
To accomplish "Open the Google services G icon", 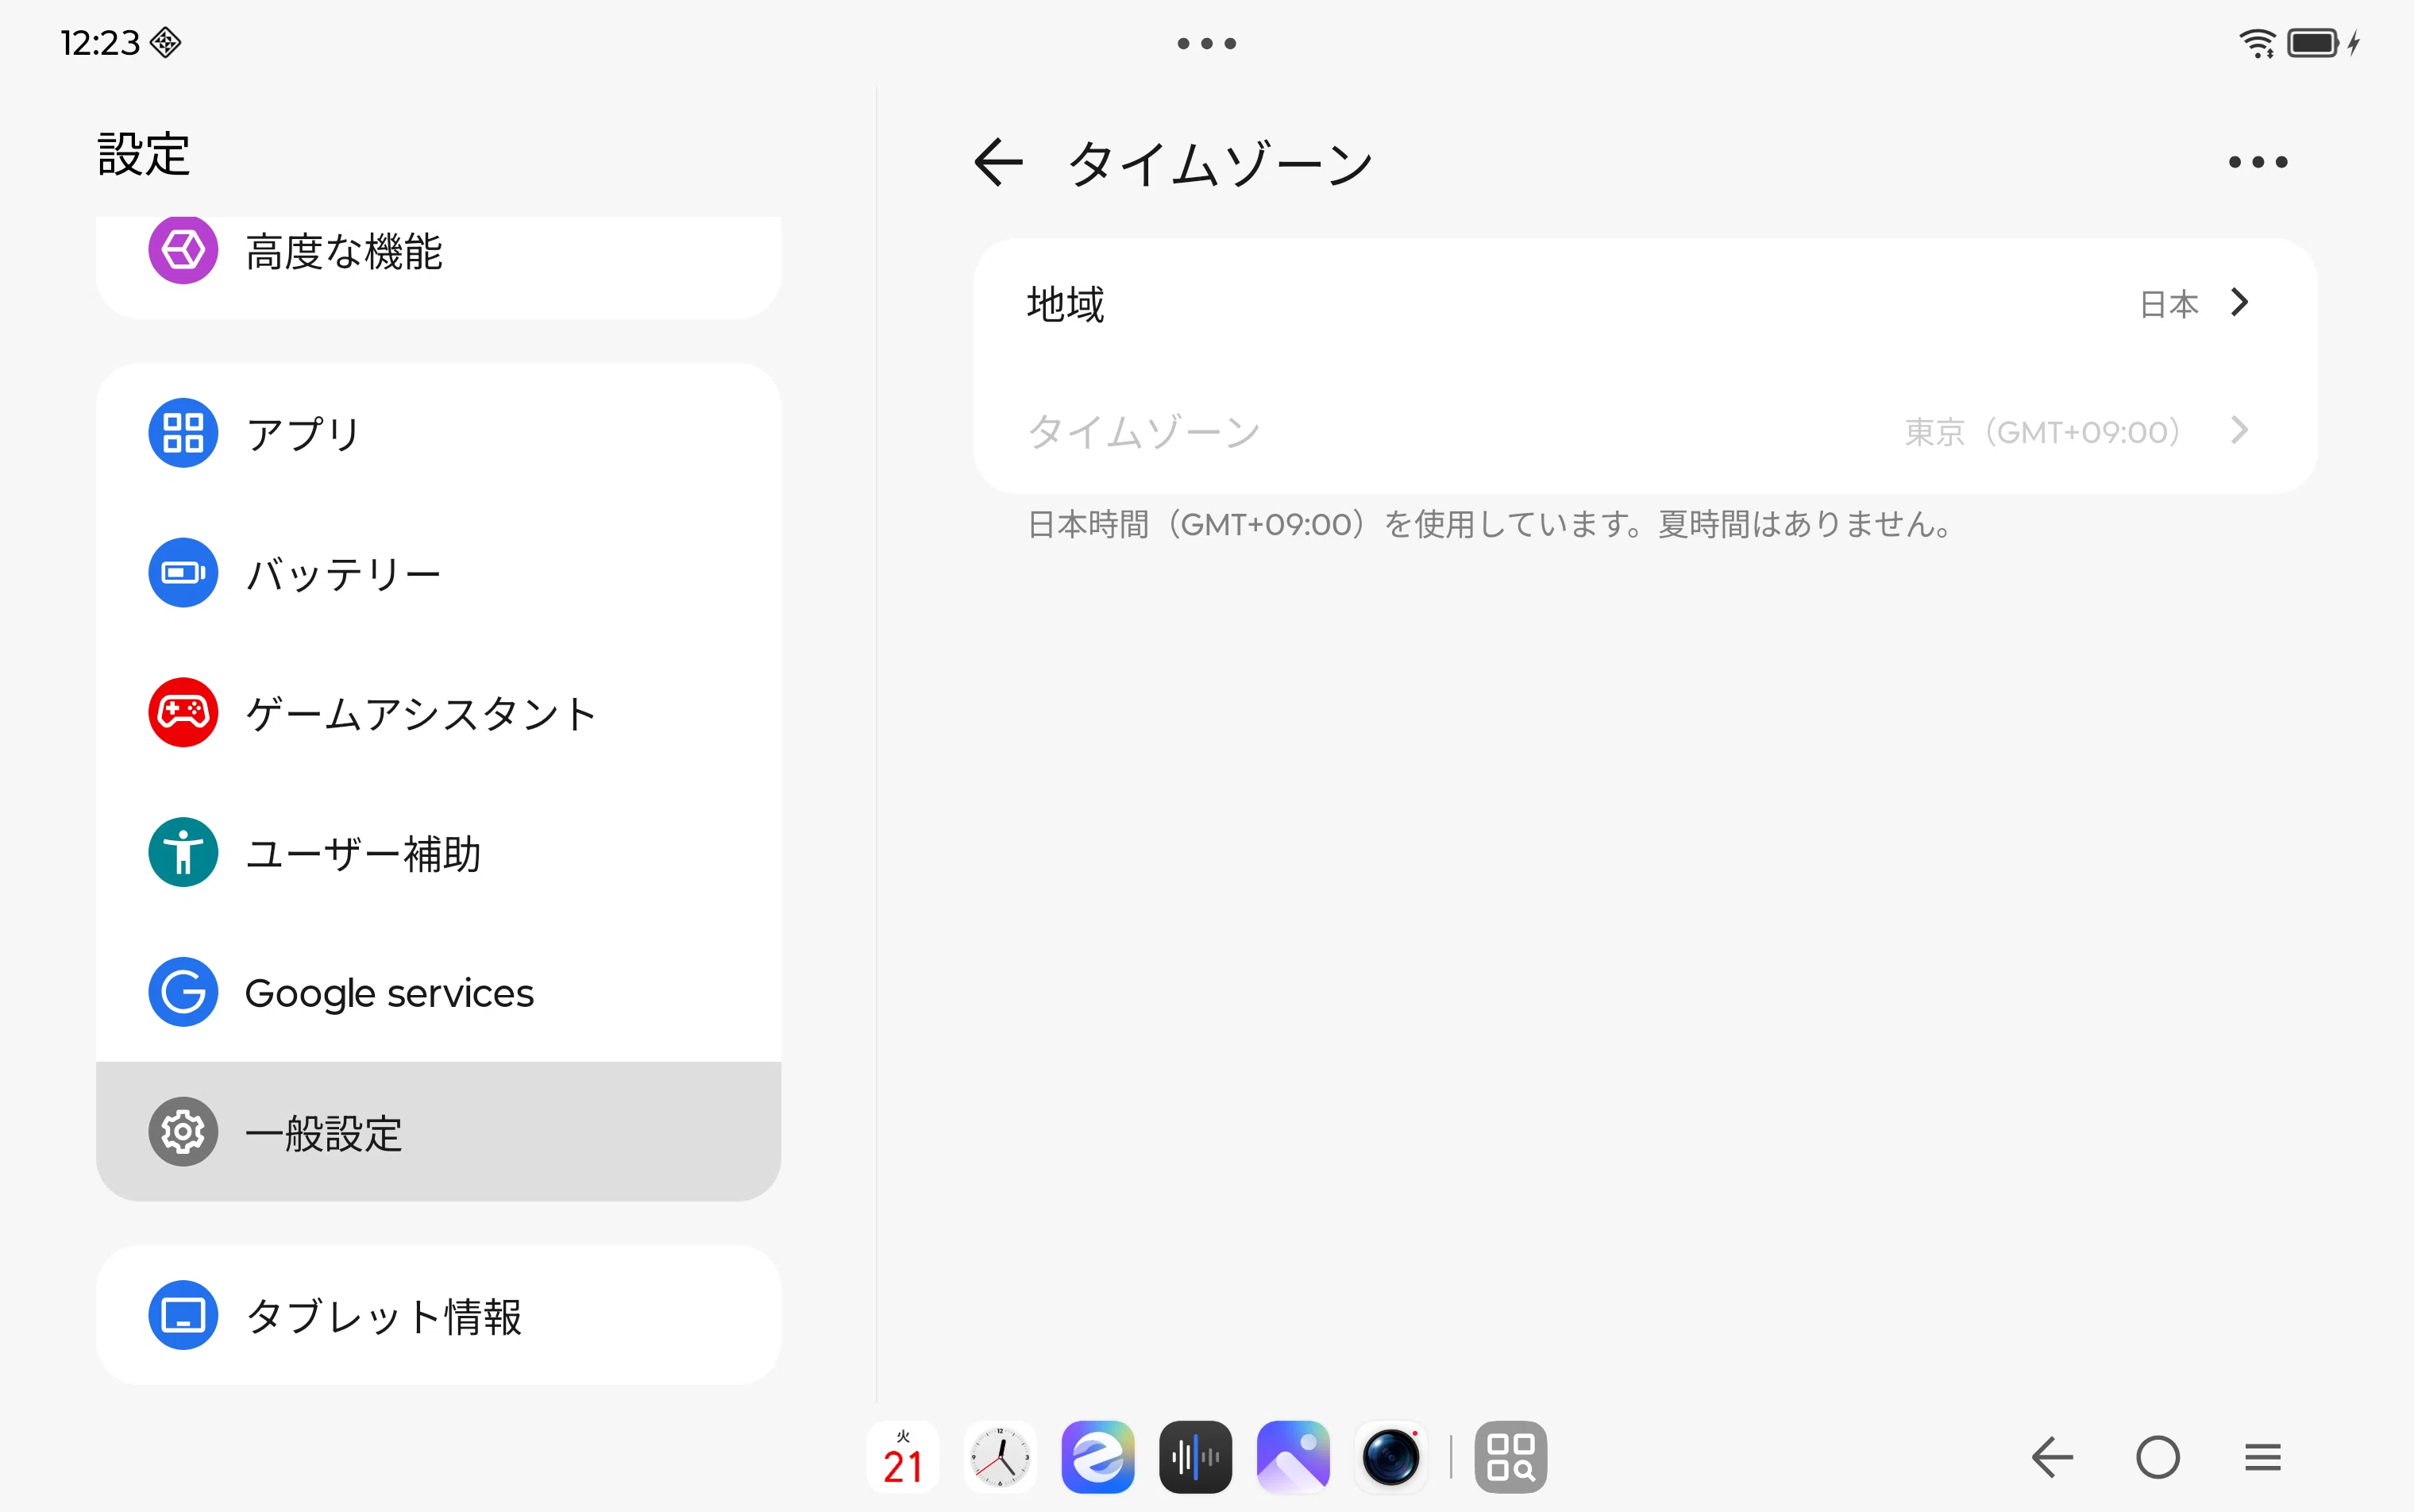I will [183, 992].
